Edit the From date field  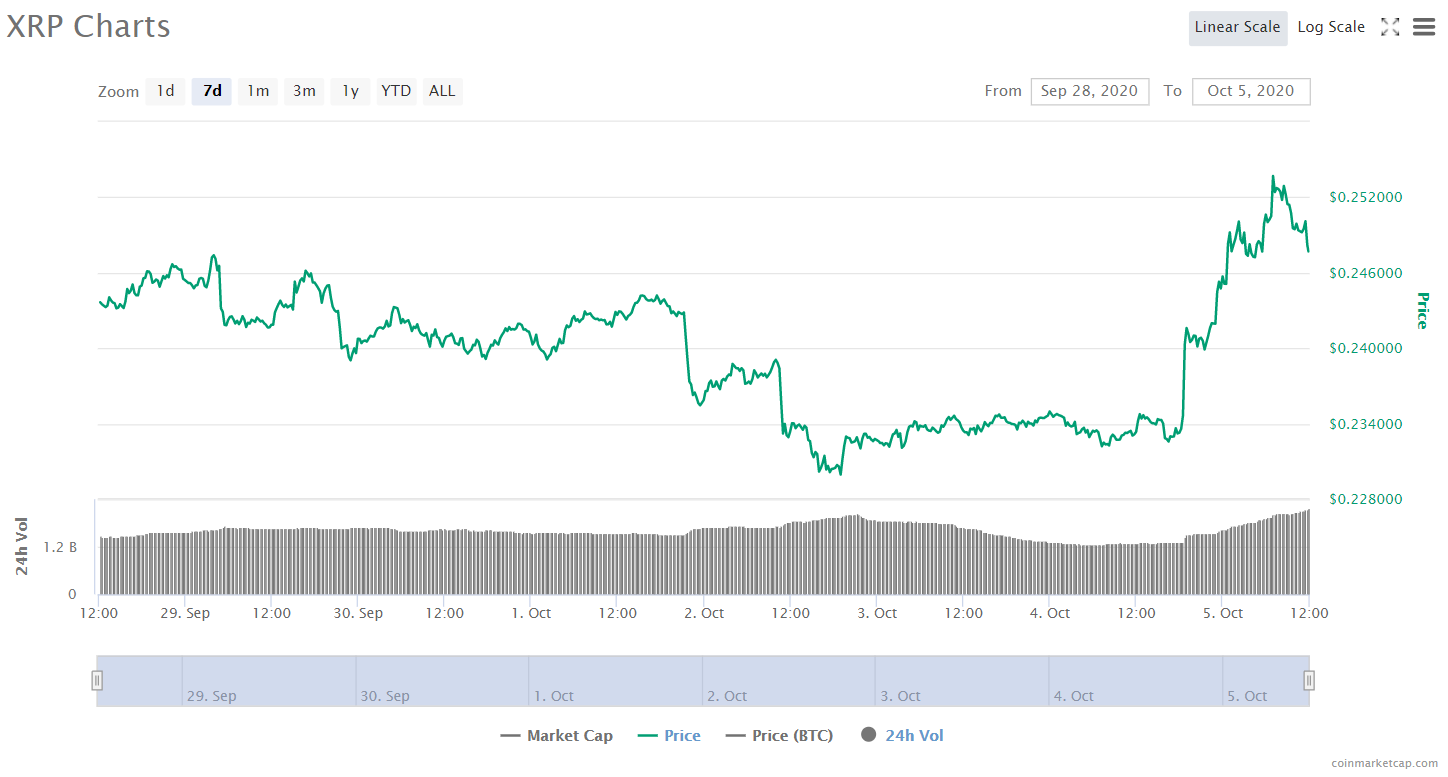[1090, 91]
